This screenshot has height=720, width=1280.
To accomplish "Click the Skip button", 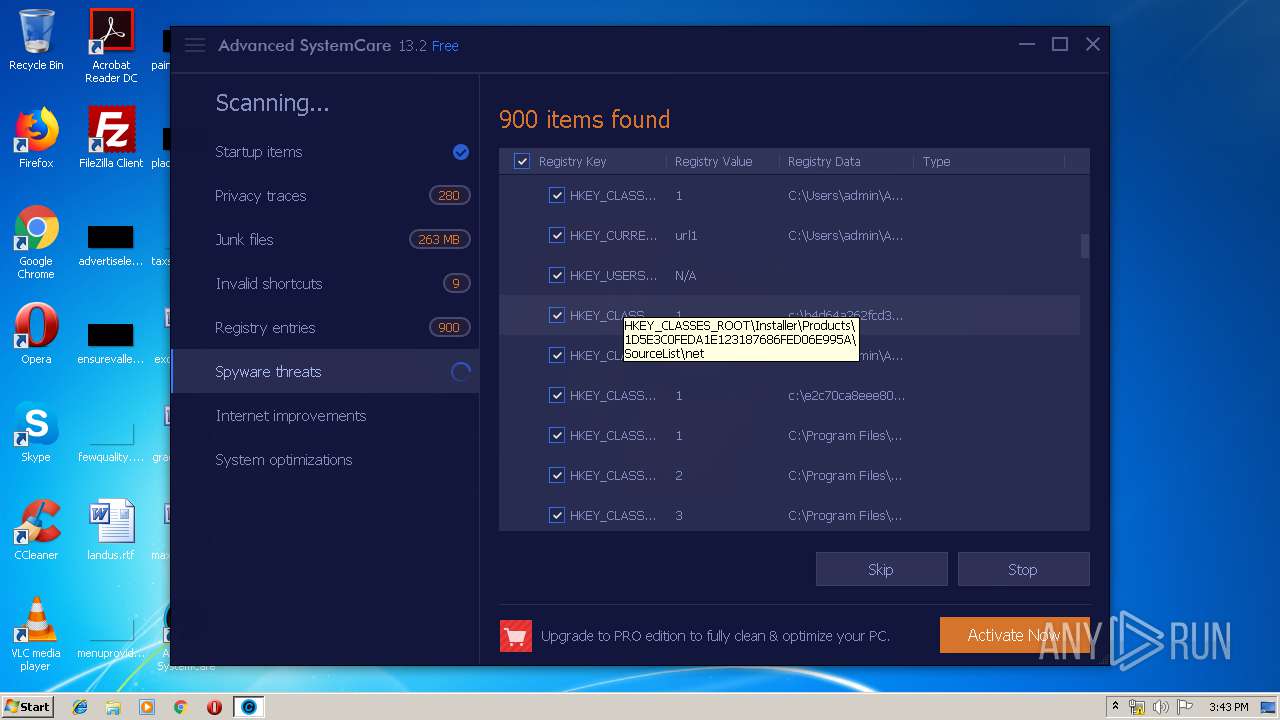I will tap(881, 569).
